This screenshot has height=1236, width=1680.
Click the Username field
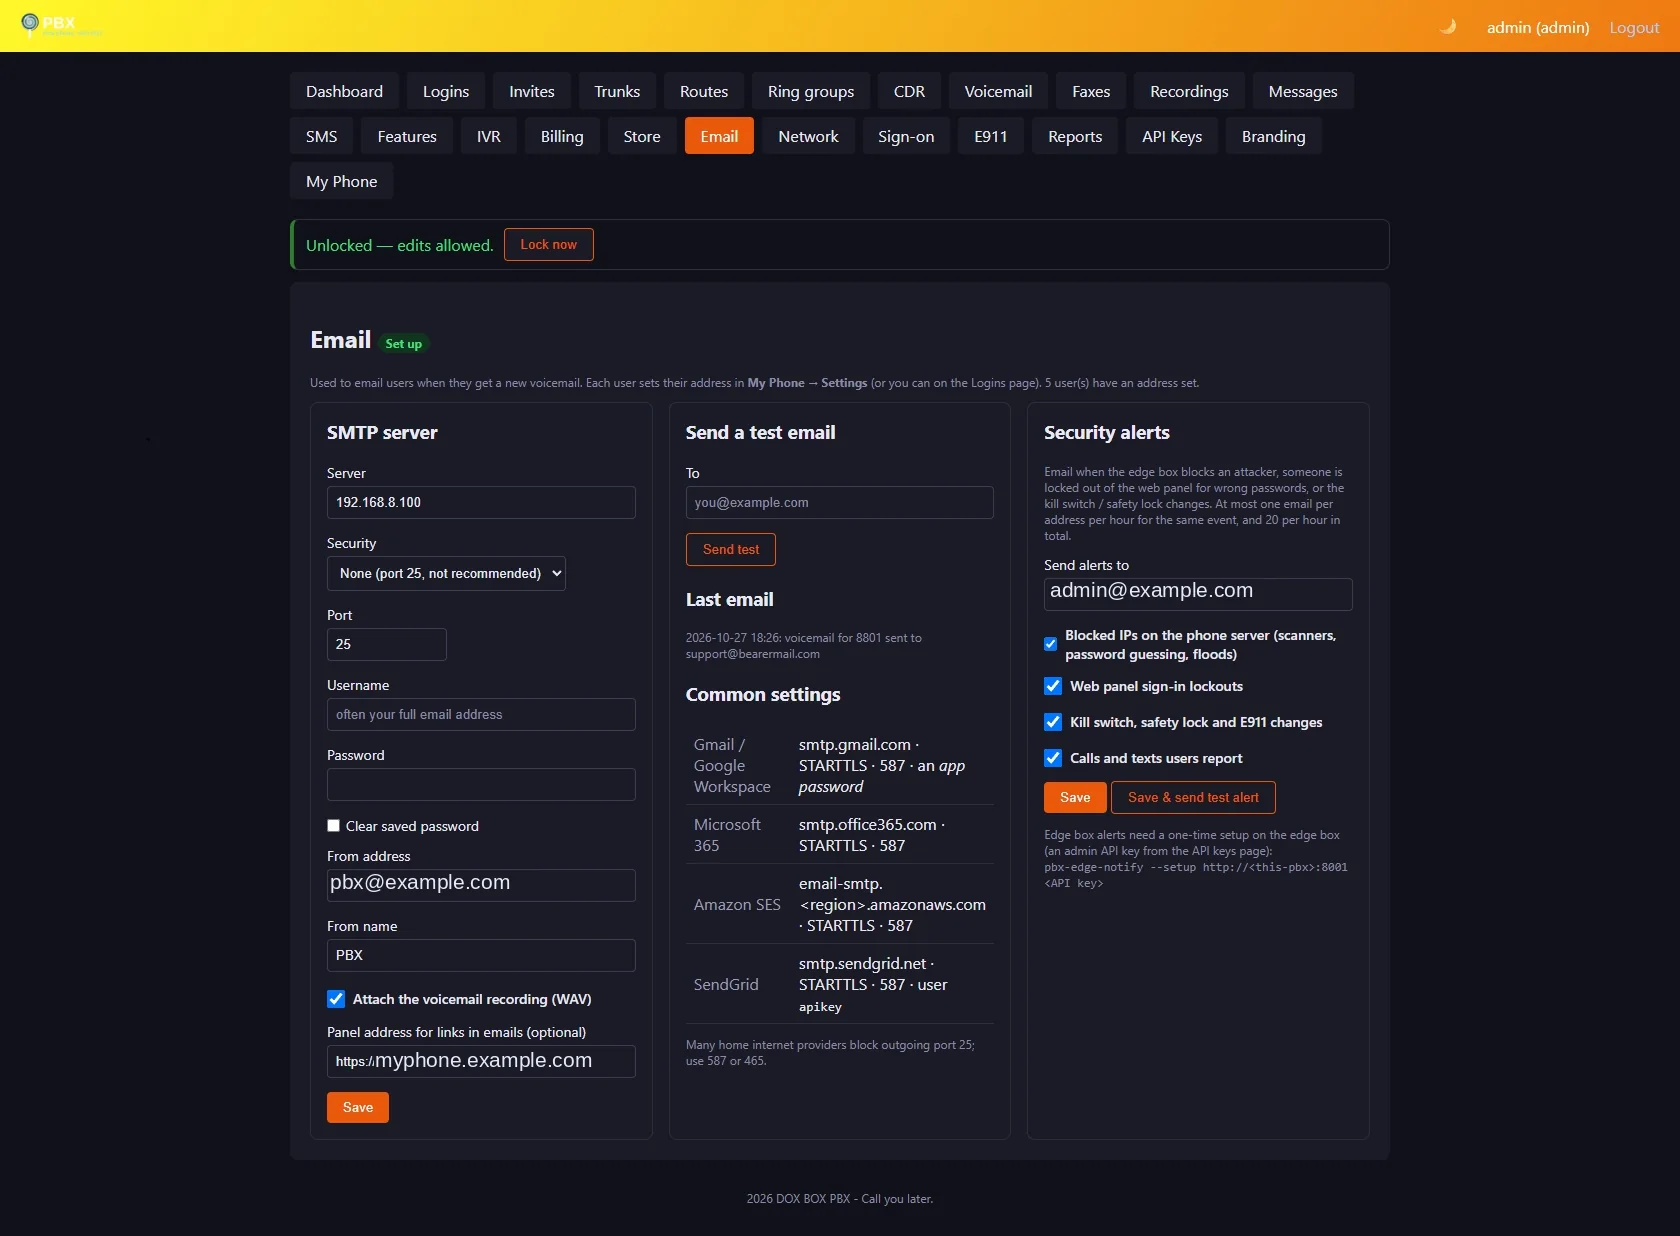coord(481,714)
